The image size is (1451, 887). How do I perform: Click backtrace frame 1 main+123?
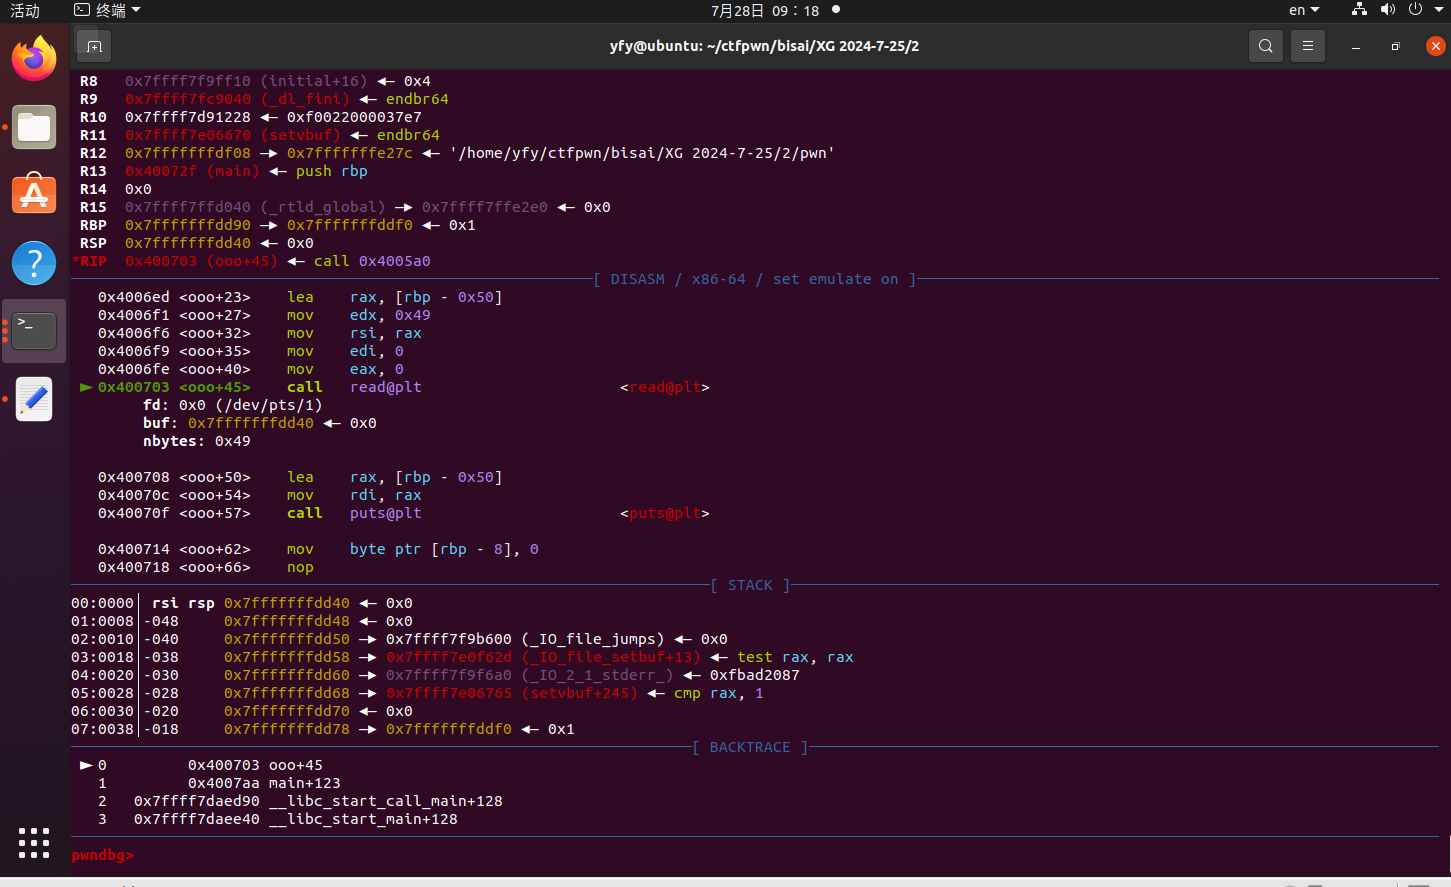point(219,783)
